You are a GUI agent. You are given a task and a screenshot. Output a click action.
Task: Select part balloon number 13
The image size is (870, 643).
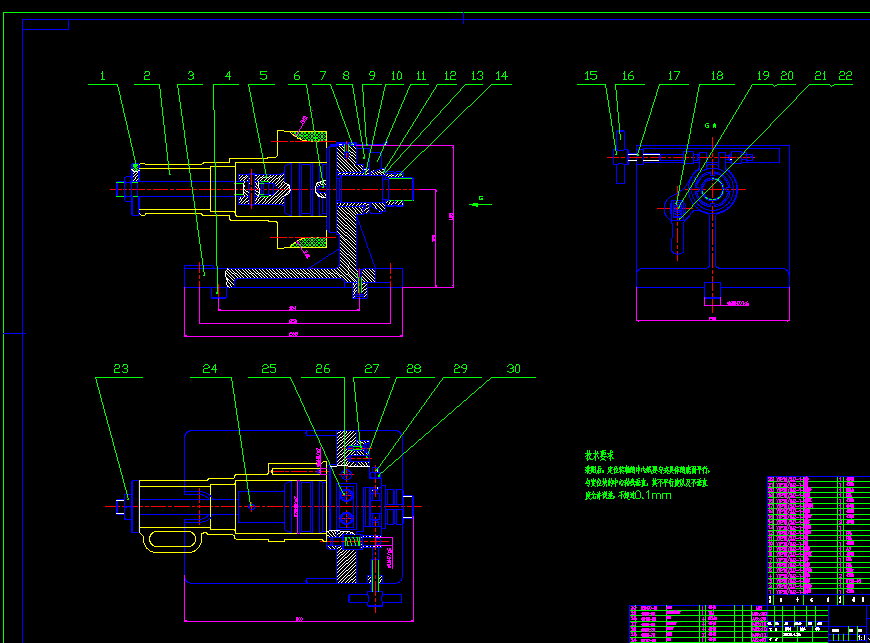point(477,76)
